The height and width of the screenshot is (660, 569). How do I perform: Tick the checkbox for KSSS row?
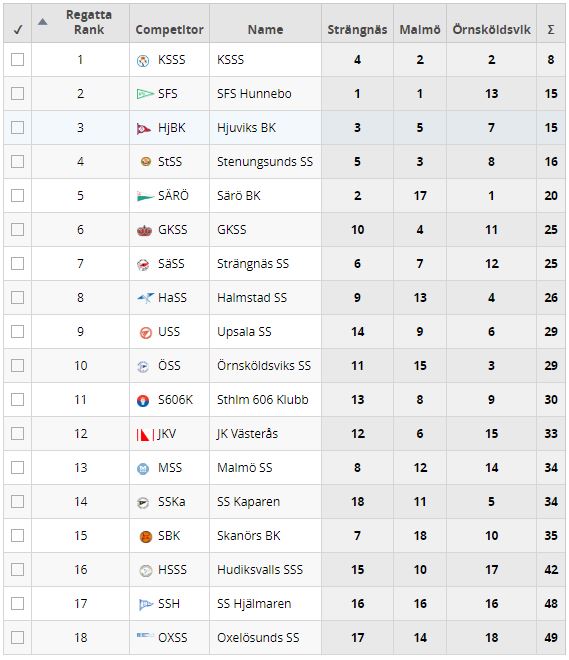pos(17,59)
